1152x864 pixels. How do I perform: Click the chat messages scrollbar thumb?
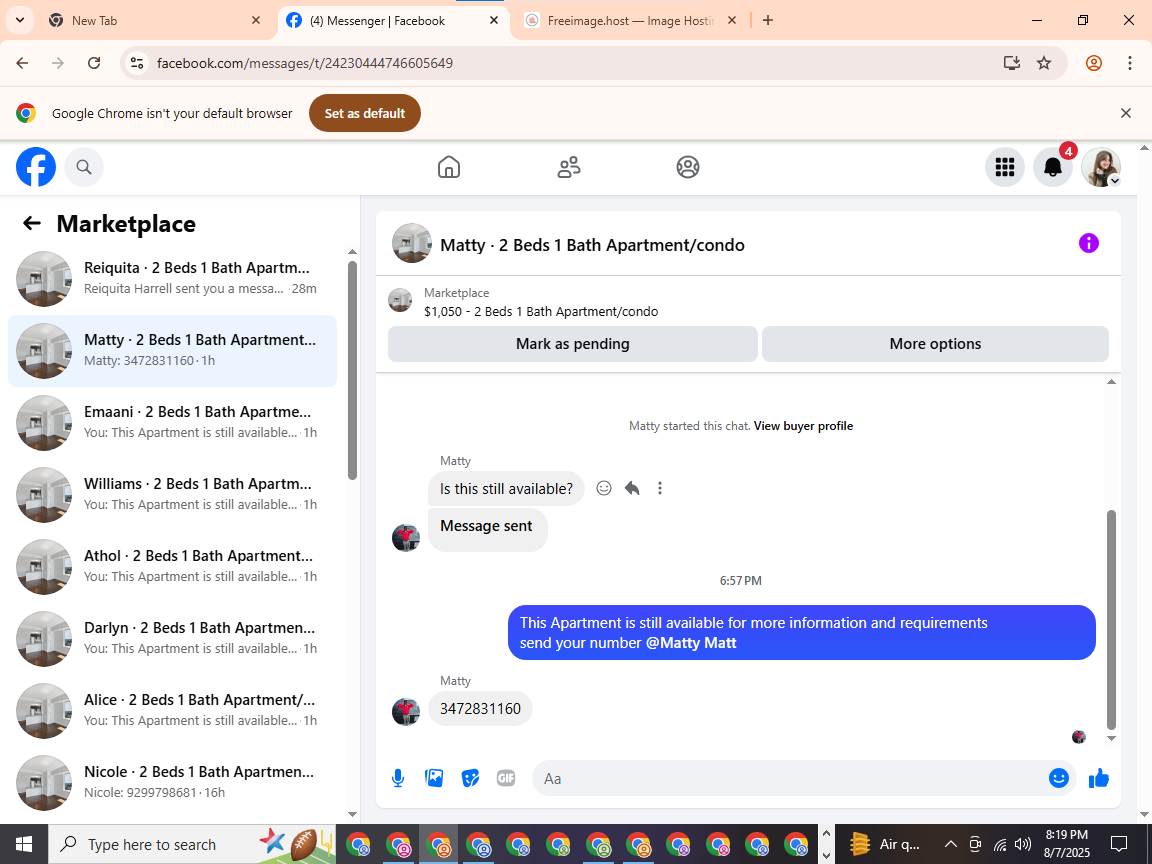pos(1111,619)
